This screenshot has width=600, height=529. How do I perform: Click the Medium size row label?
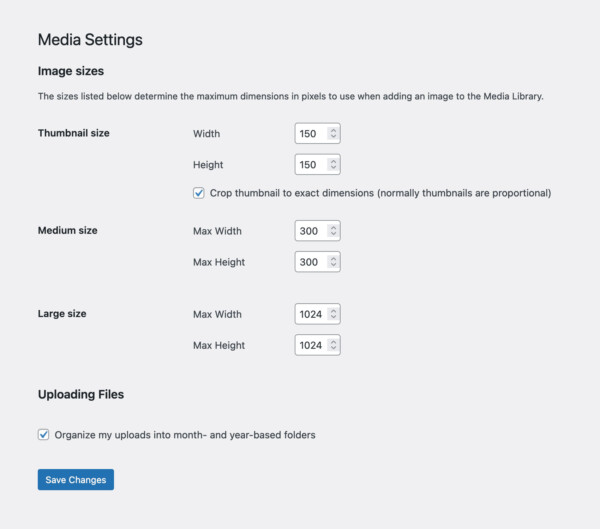(x=67, y=230)
